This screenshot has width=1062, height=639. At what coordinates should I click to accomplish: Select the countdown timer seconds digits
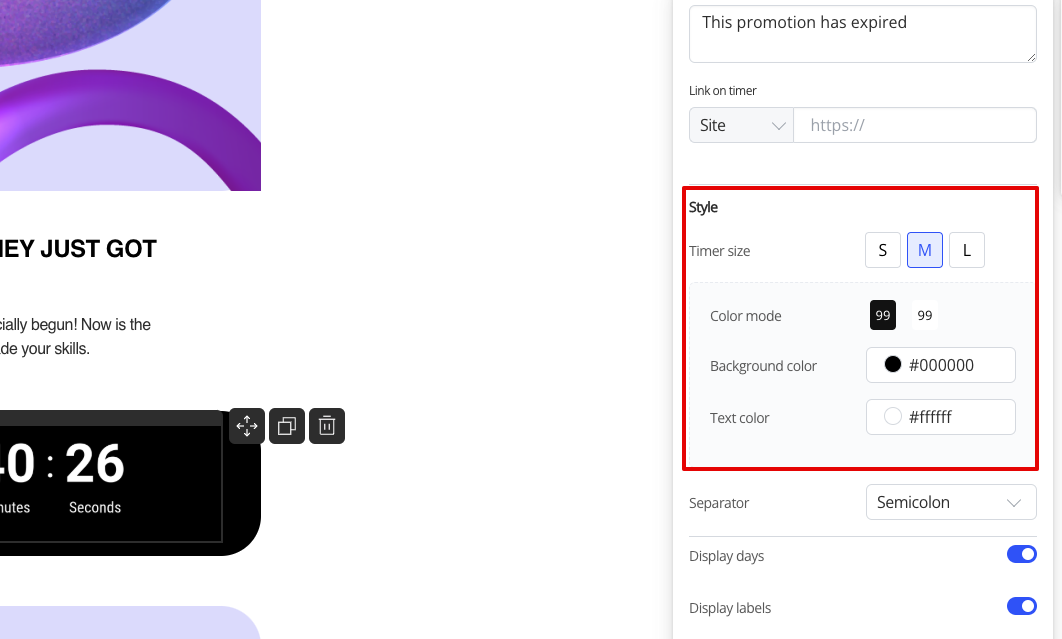(95, 464)
